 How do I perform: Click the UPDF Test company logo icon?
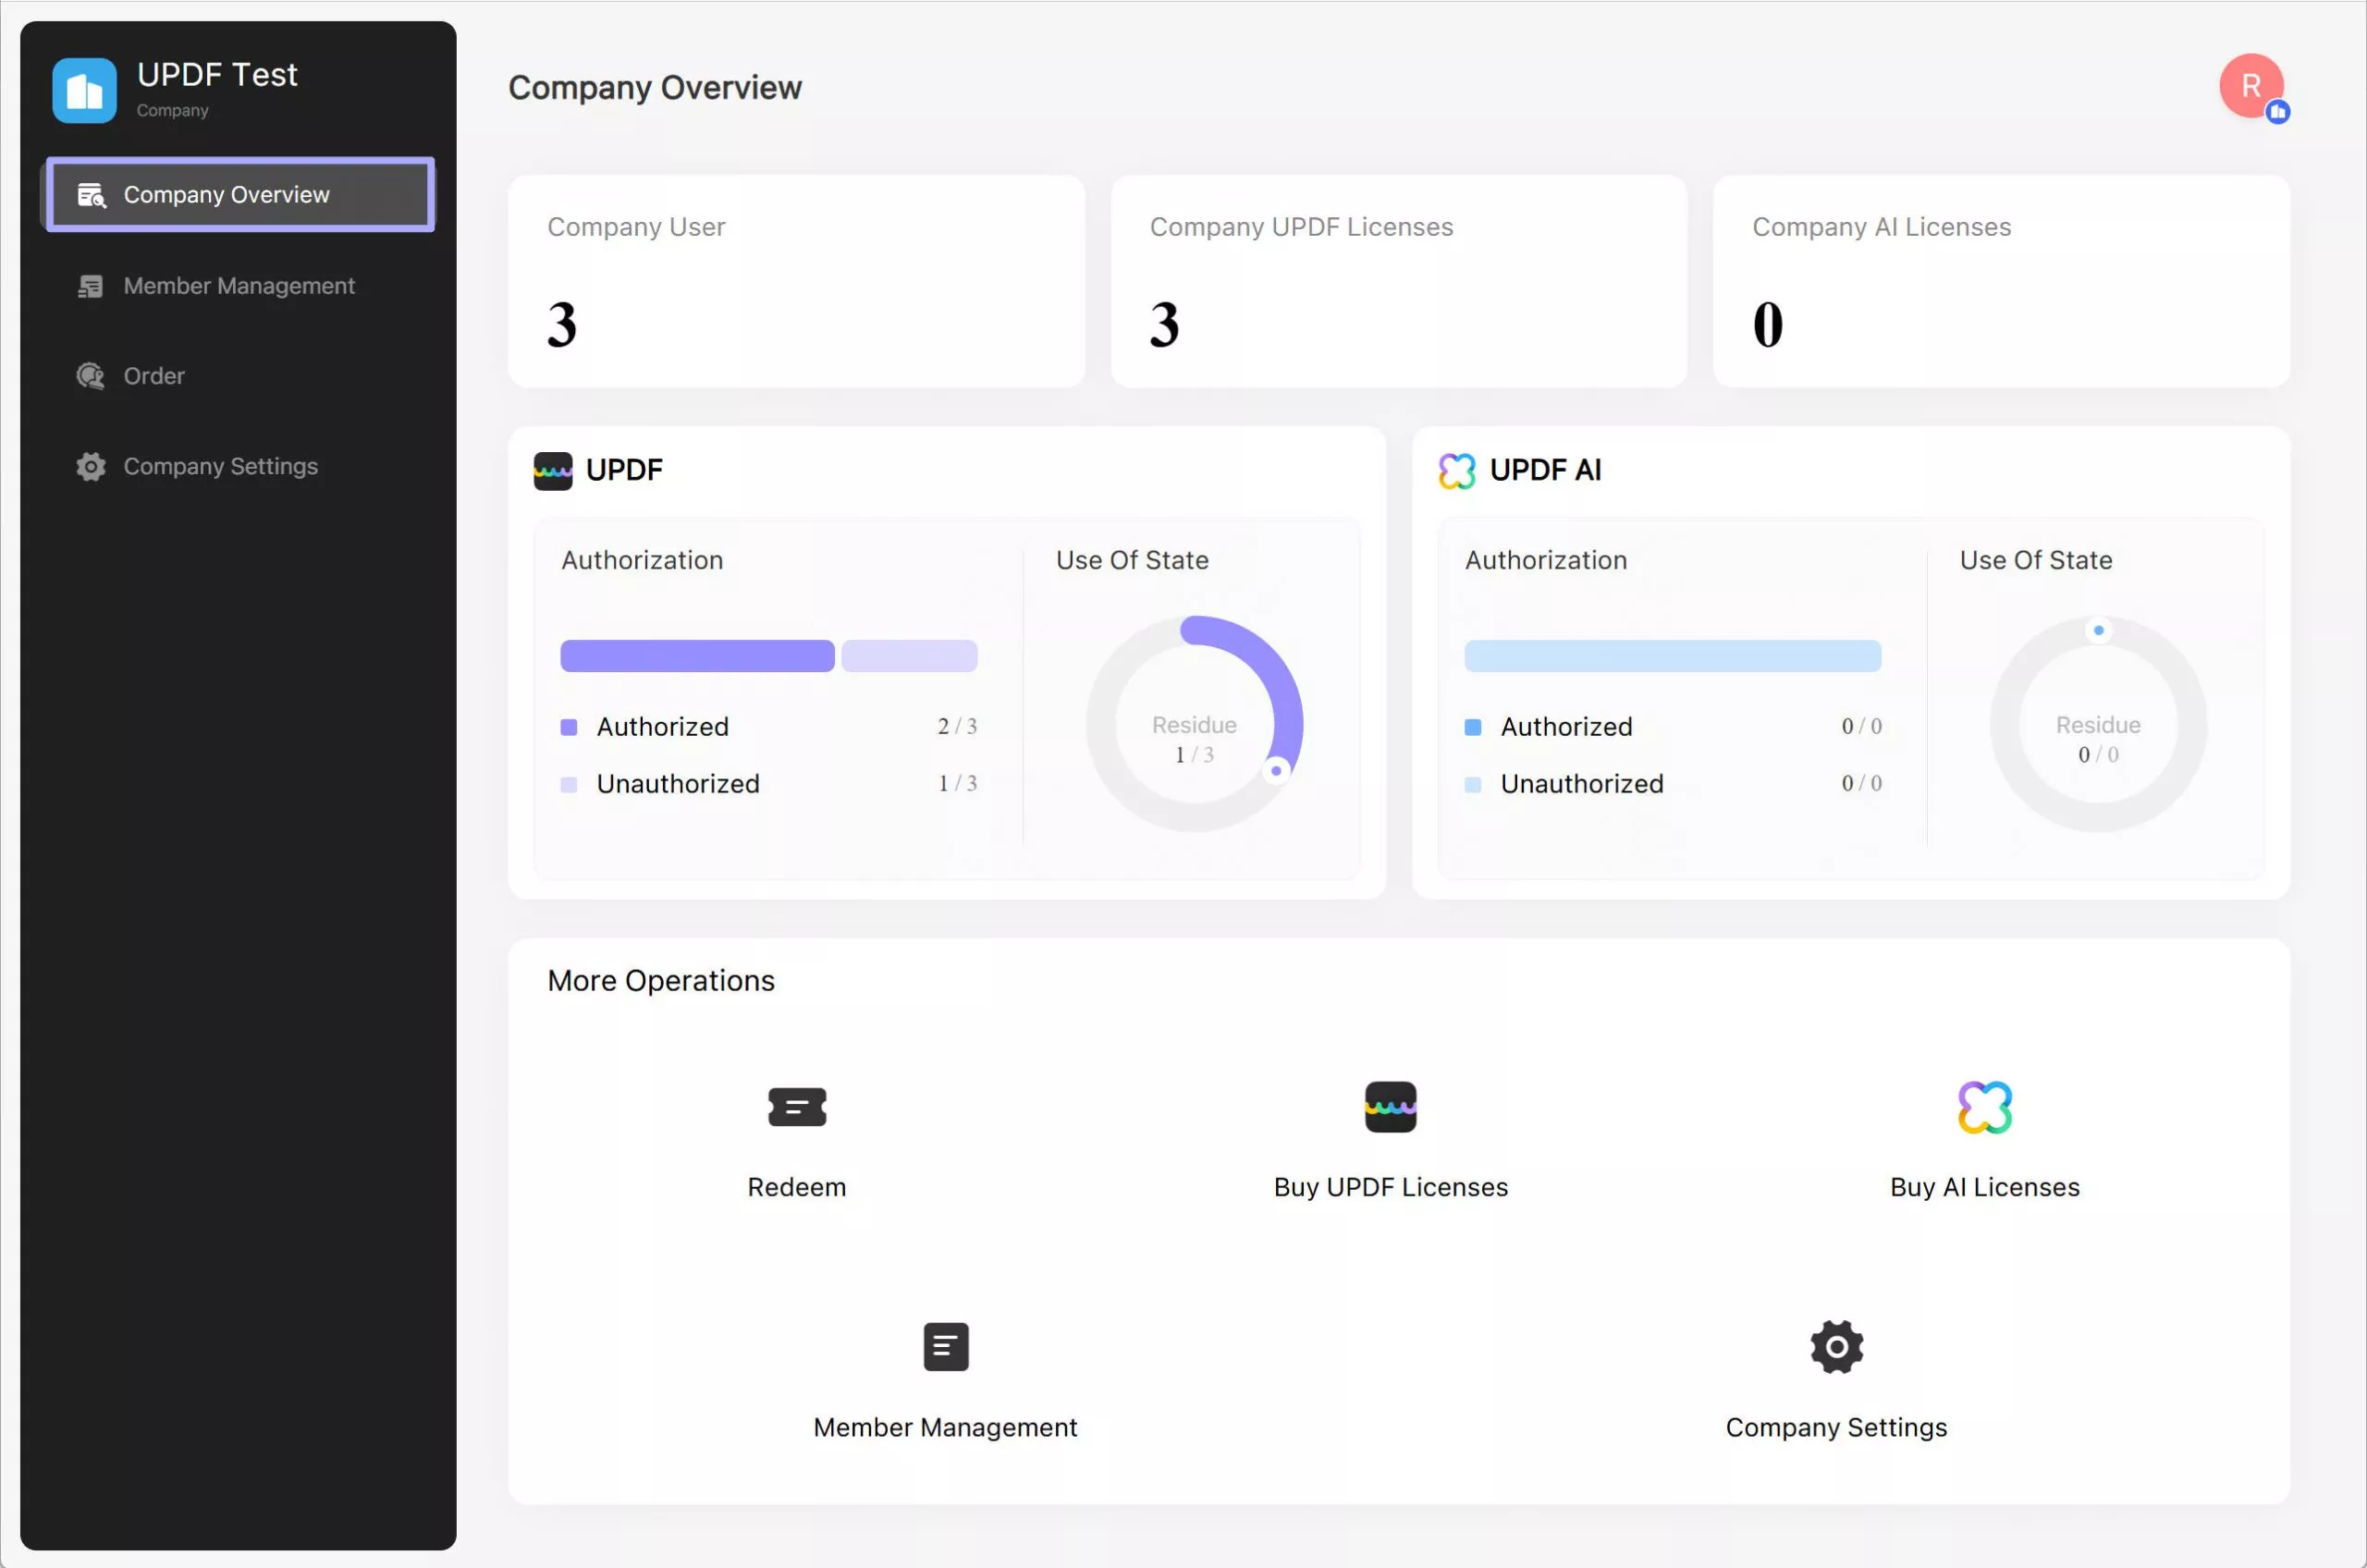(84, 91)
